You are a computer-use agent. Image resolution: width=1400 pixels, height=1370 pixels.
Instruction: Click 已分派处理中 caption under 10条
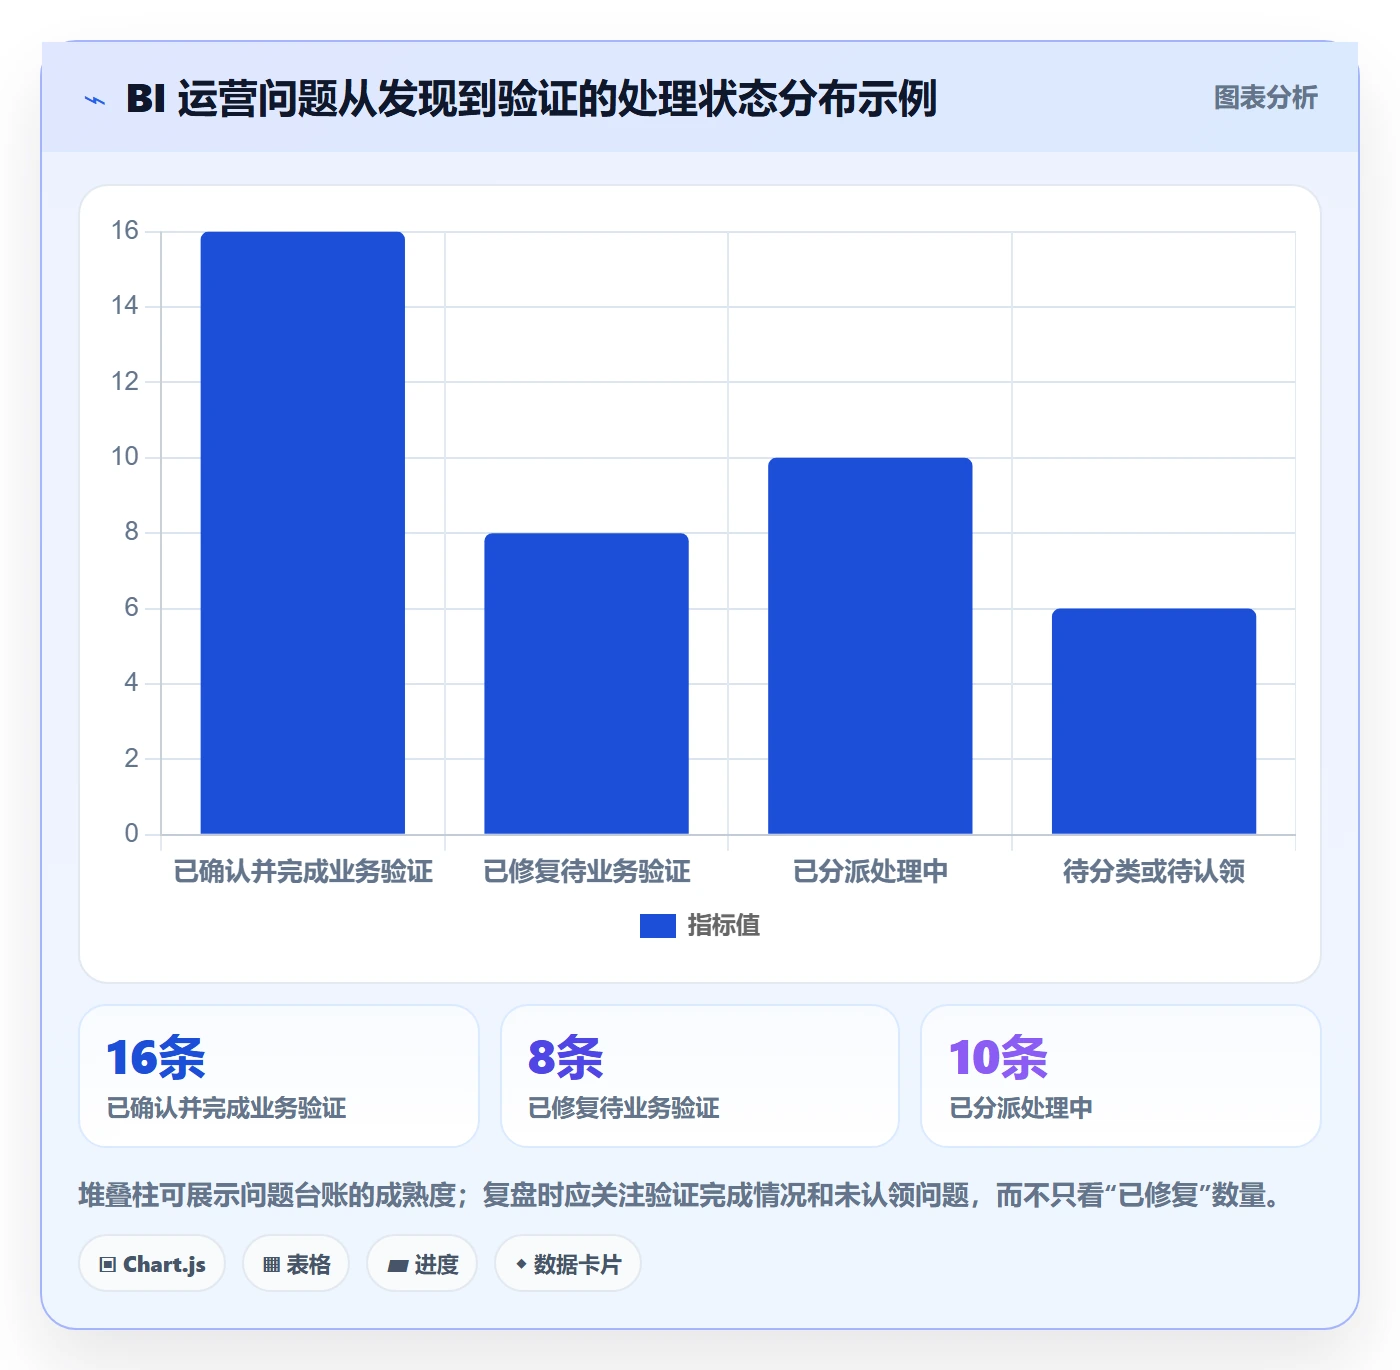(x=1021, y=1108)
